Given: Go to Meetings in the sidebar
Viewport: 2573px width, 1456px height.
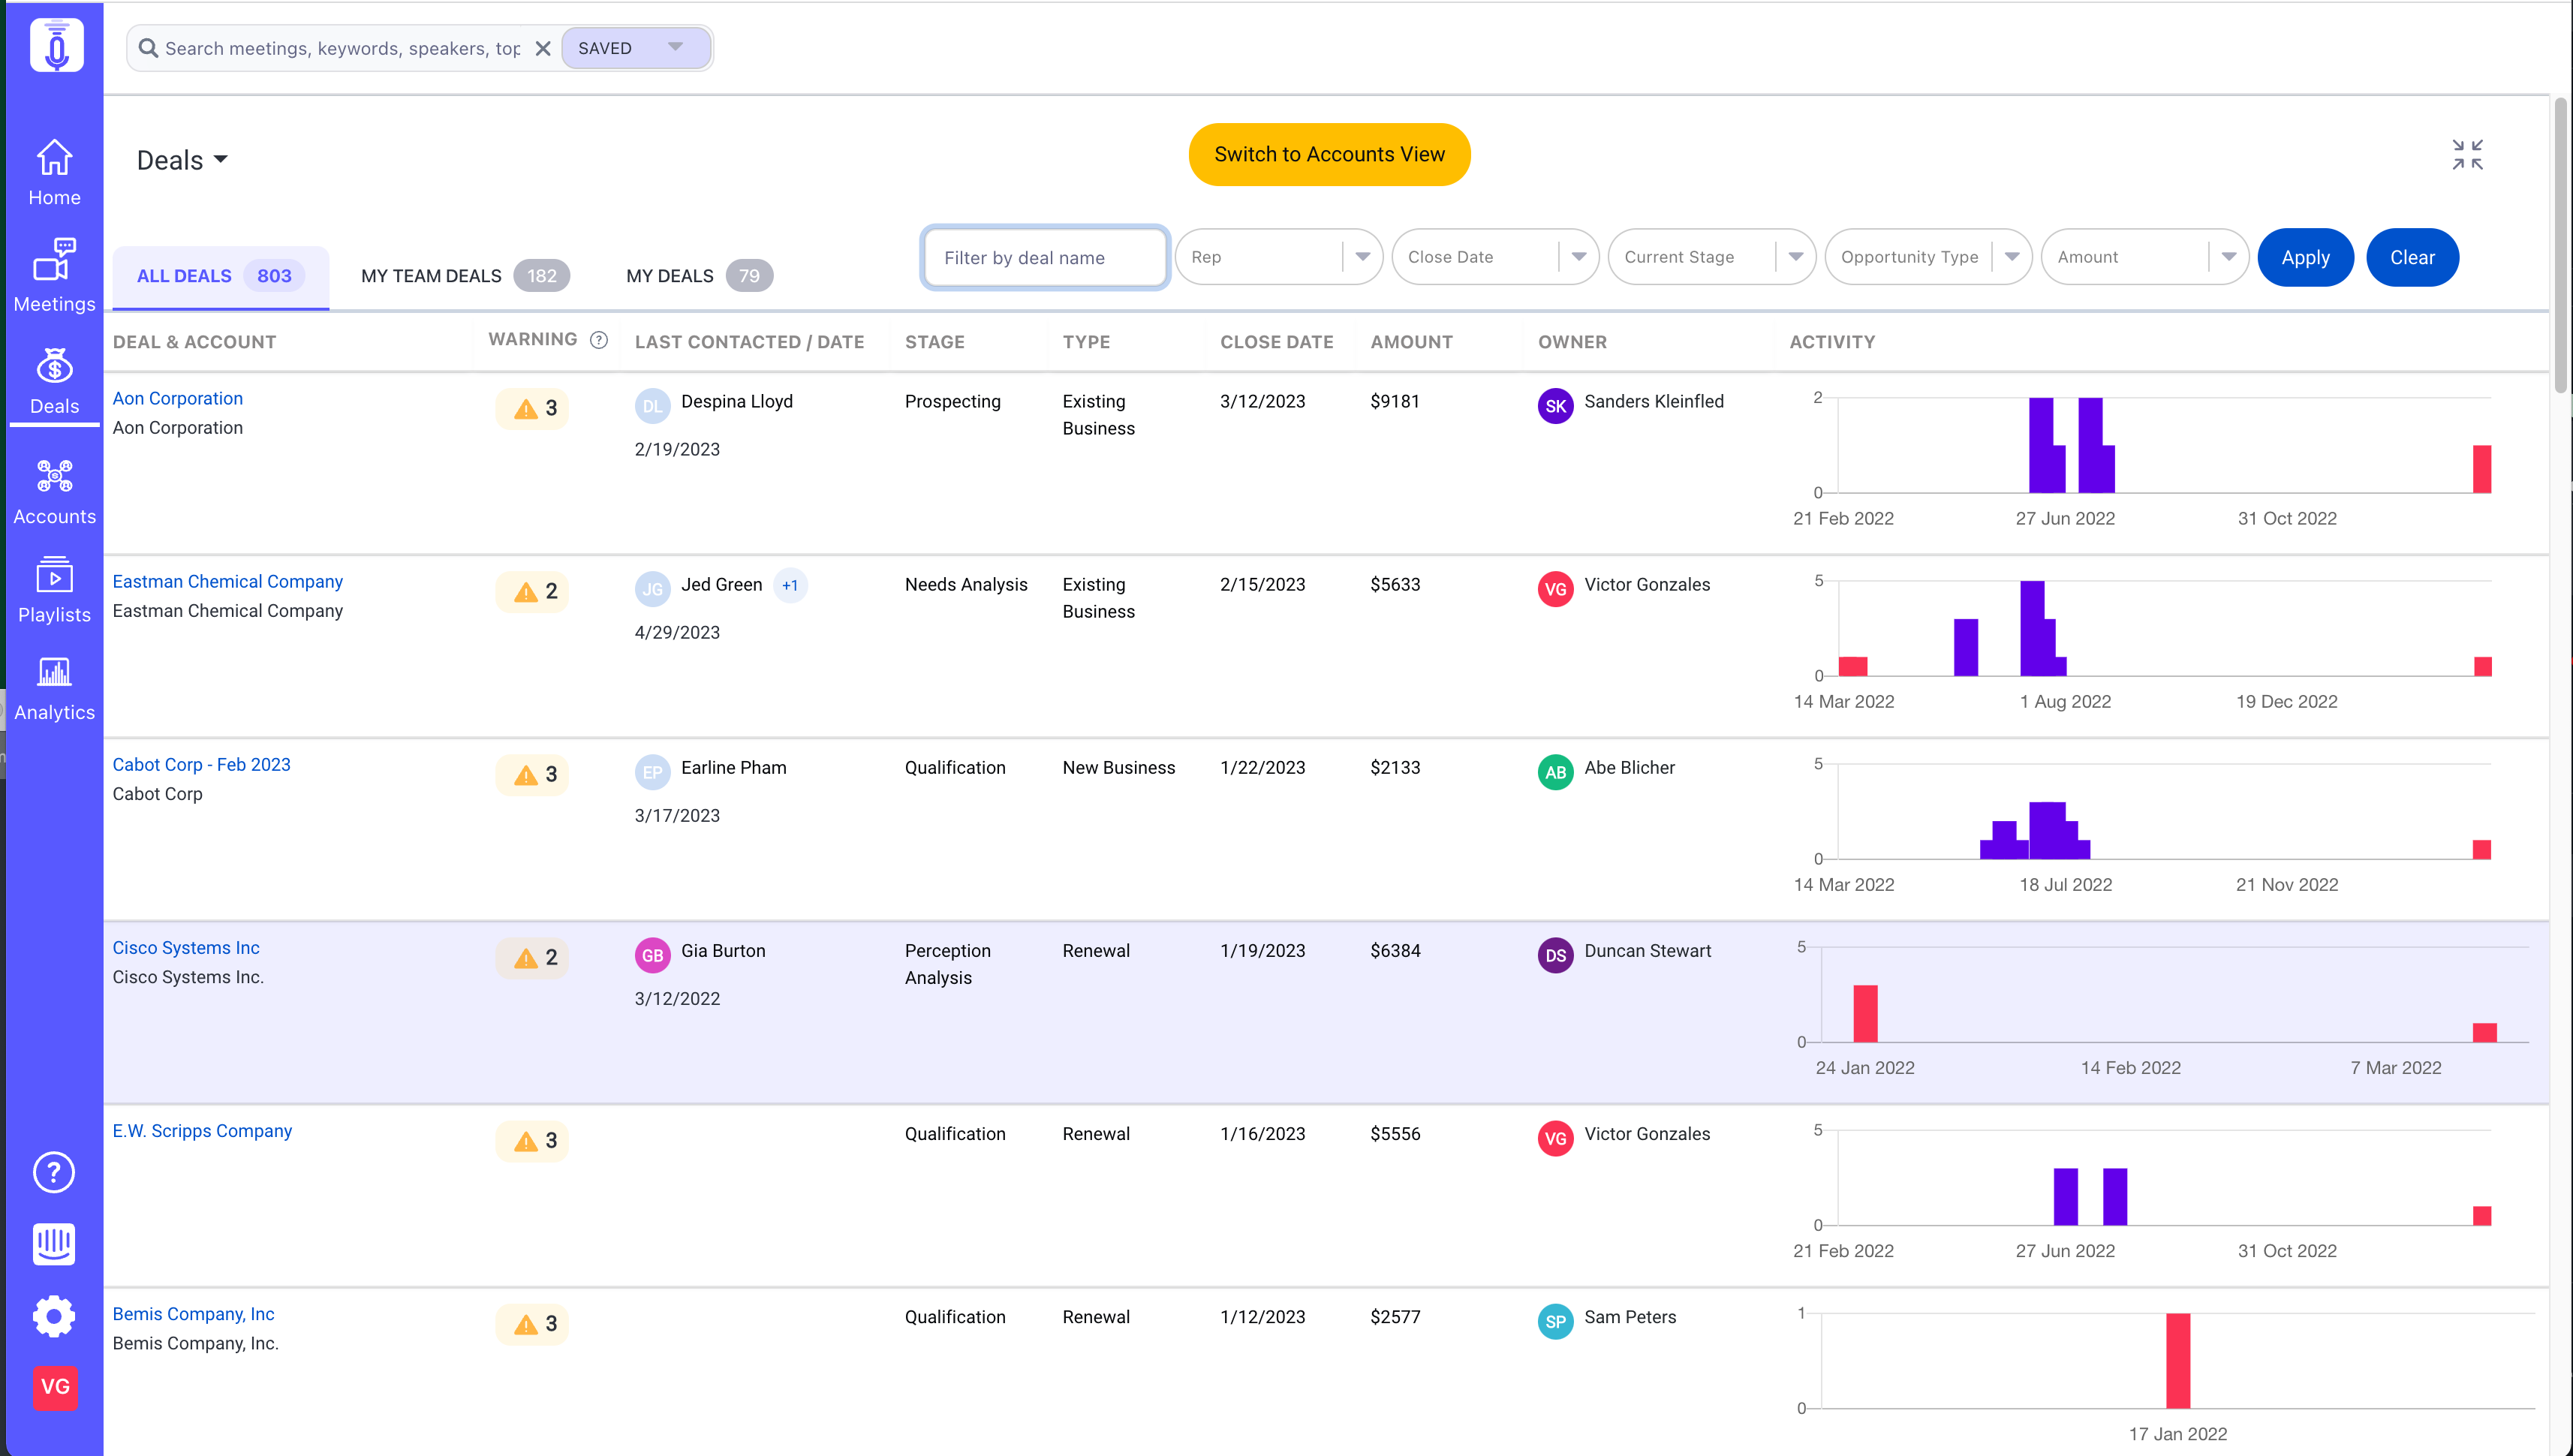Looking at the screenshot, I should 54,275.
